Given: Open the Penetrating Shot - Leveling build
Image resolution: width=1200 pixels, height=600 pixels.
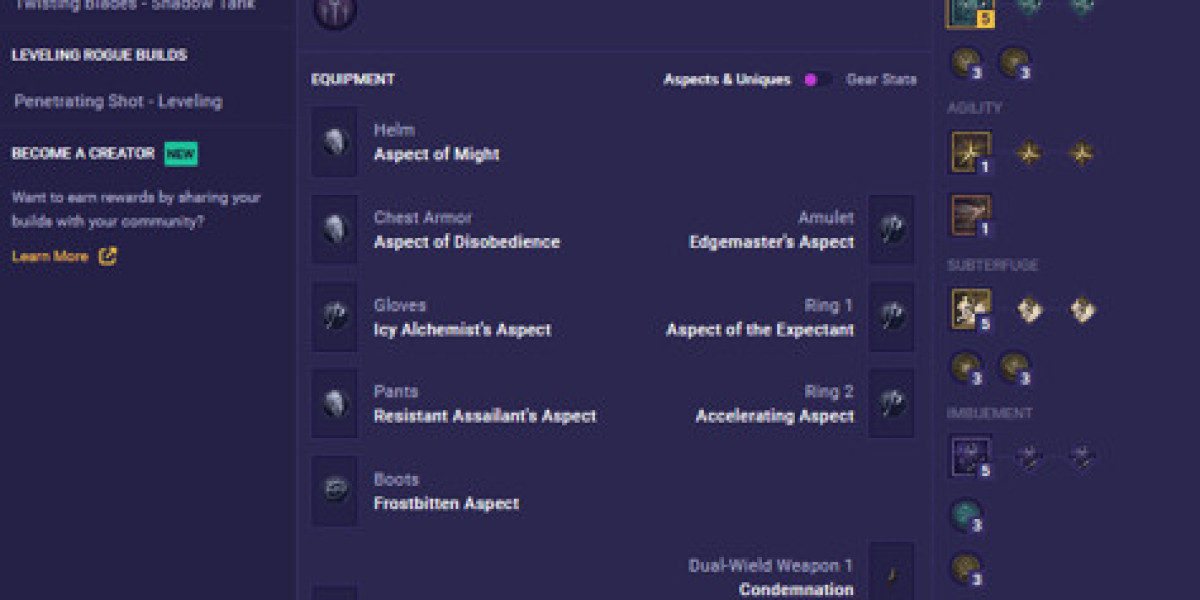Looking at the screenshot, I should [x=118, y=101].
